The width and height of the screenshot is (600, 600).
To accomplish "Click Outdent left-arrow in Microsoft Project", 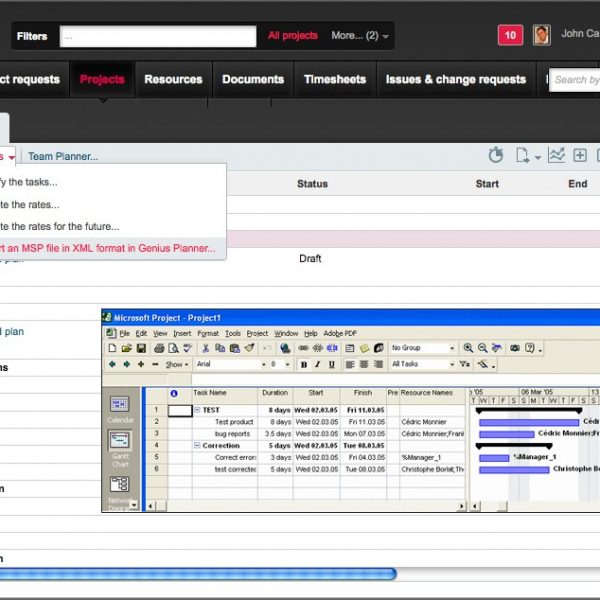I will 112,364.
